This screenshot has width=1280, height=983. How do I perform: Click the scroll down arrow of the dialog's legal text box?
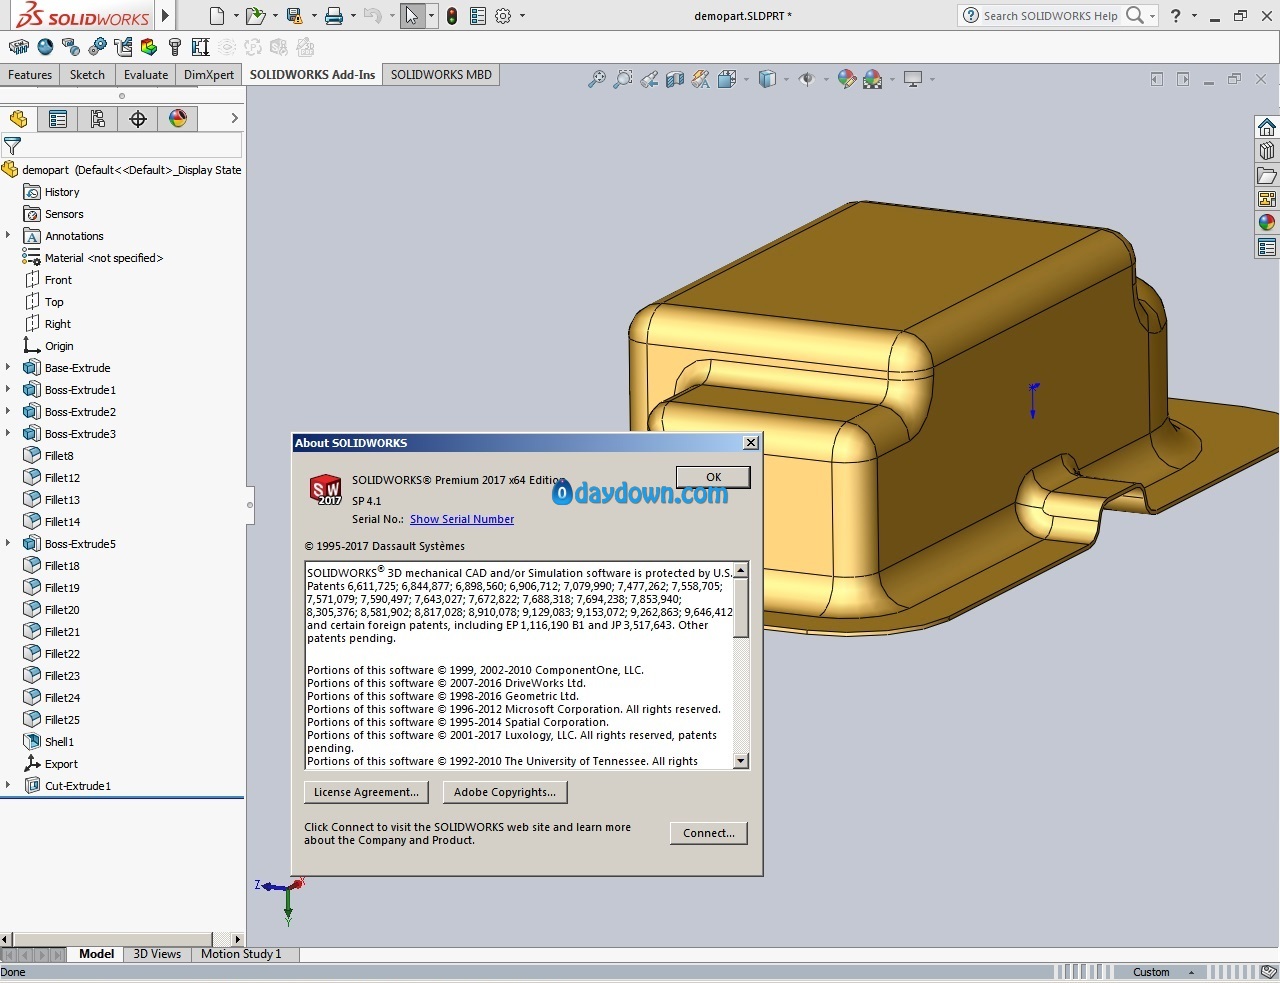[x=741, y=761]
